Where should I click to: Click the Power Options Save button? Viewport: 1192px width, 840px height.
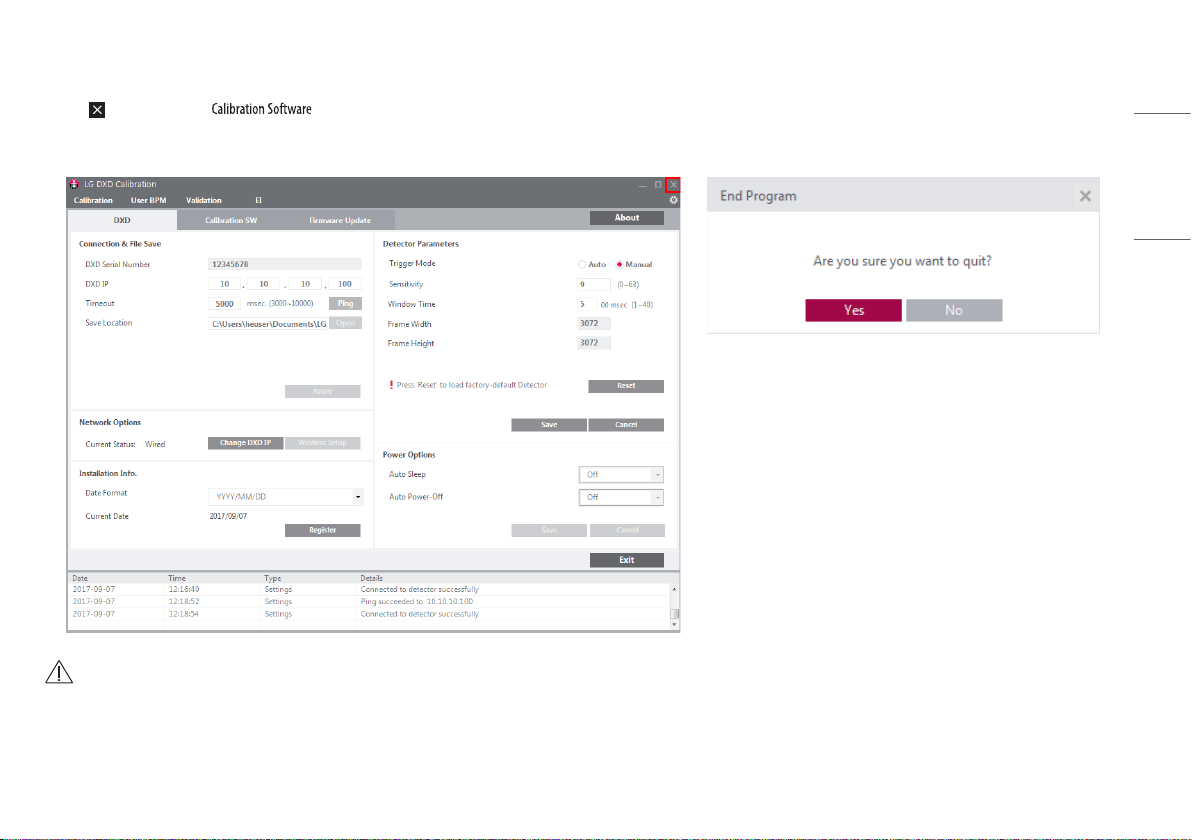[549, 531]
